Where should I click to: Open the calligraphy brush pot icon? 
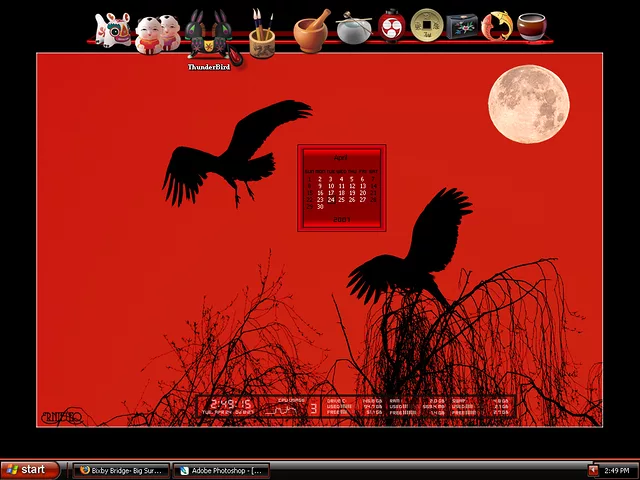pos(262,34)
